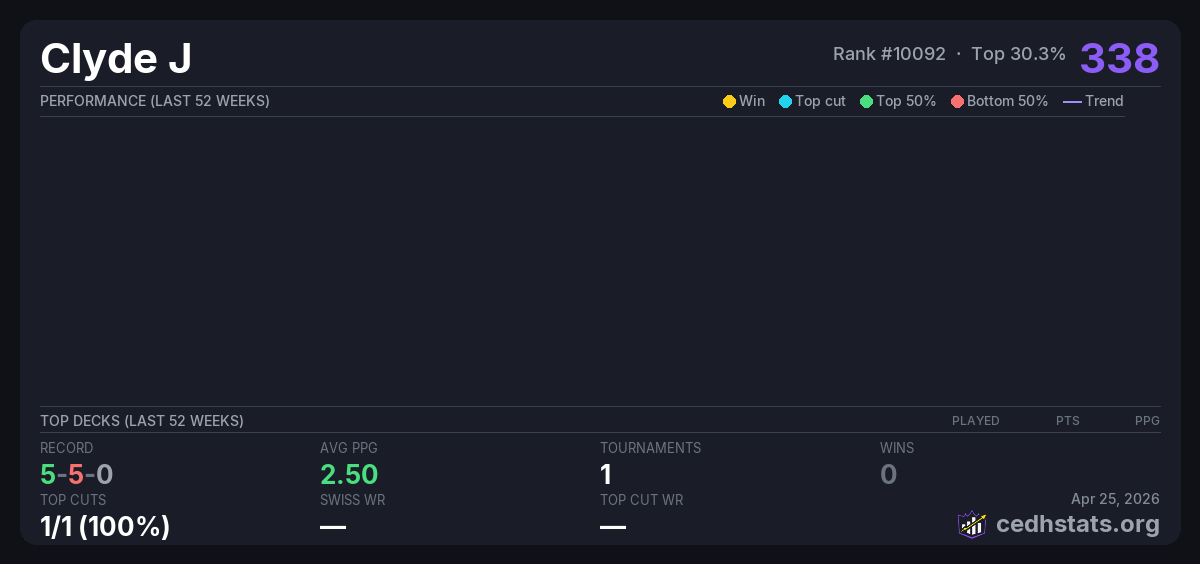
Task: Click the yellow Win legend dot
Action: coord(729,101)
